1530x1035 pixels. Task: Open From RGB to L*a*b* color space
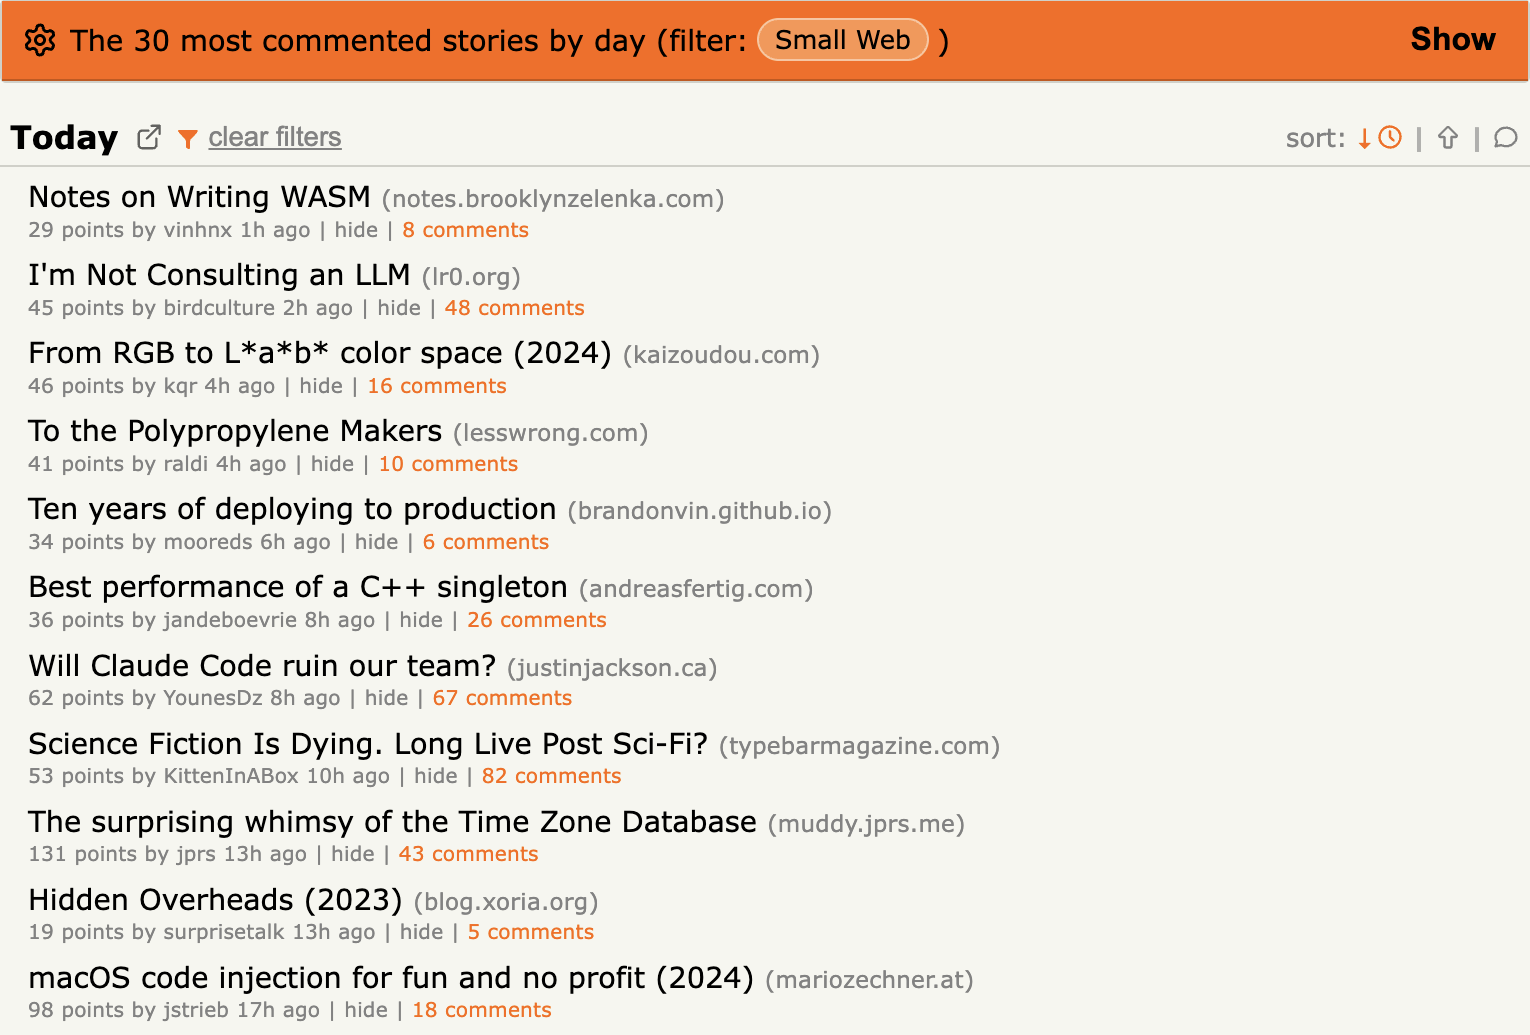click(x=319, y=353)
